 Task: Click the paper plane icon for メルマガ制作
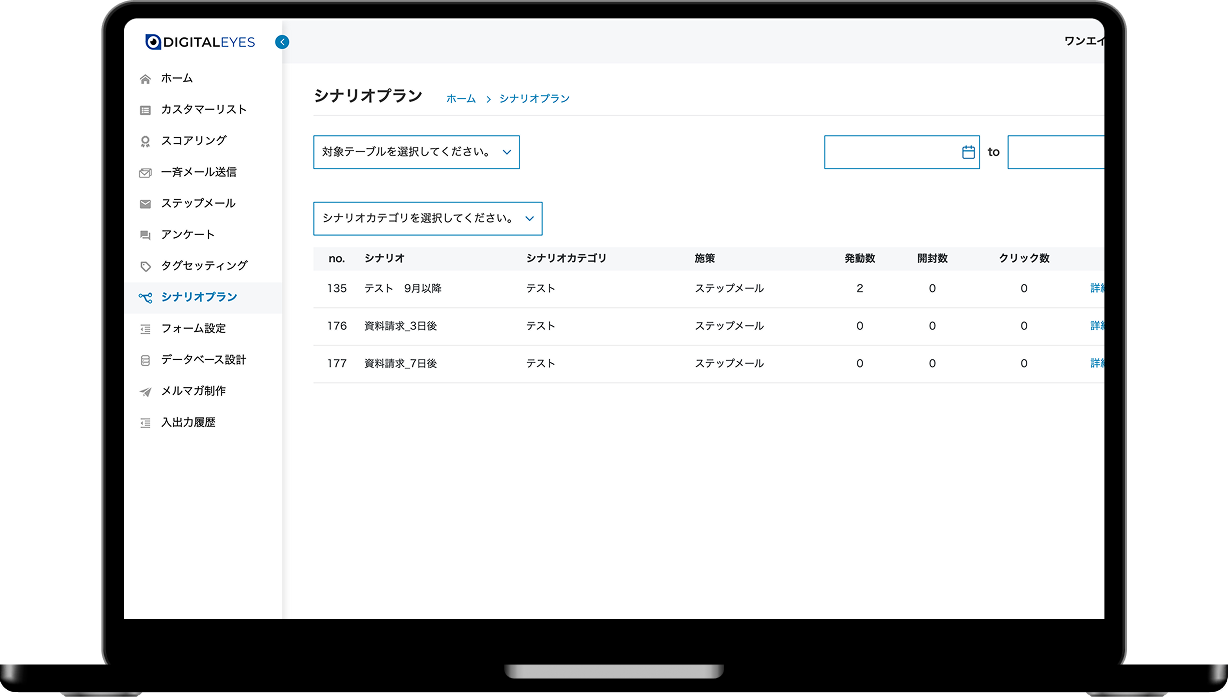click(146, 391)
